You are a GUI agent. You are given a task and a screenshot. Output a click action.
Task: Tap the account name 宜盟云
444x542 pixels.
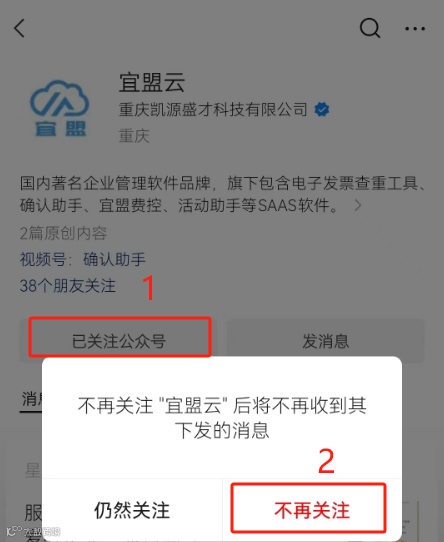pyautogui.click(x=152, y=82)
